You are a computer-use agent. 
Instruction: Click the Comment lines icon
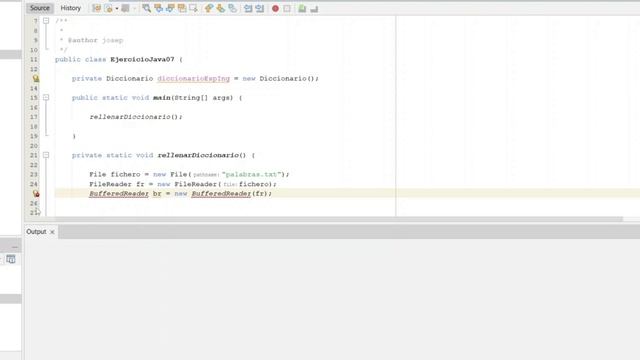(x=302, y=8)
